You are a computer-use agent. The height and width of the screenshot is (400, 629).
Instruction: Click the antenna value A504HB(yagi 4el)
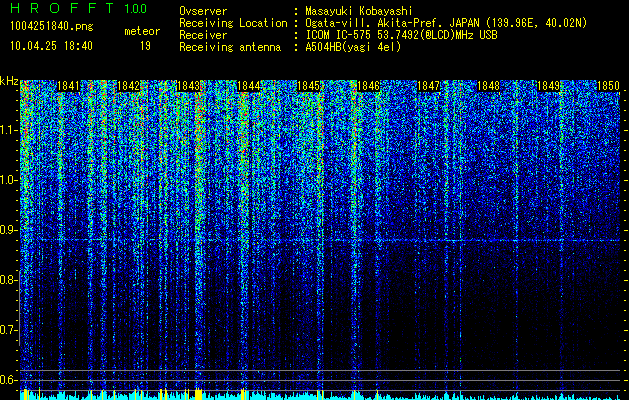(353, 47)
